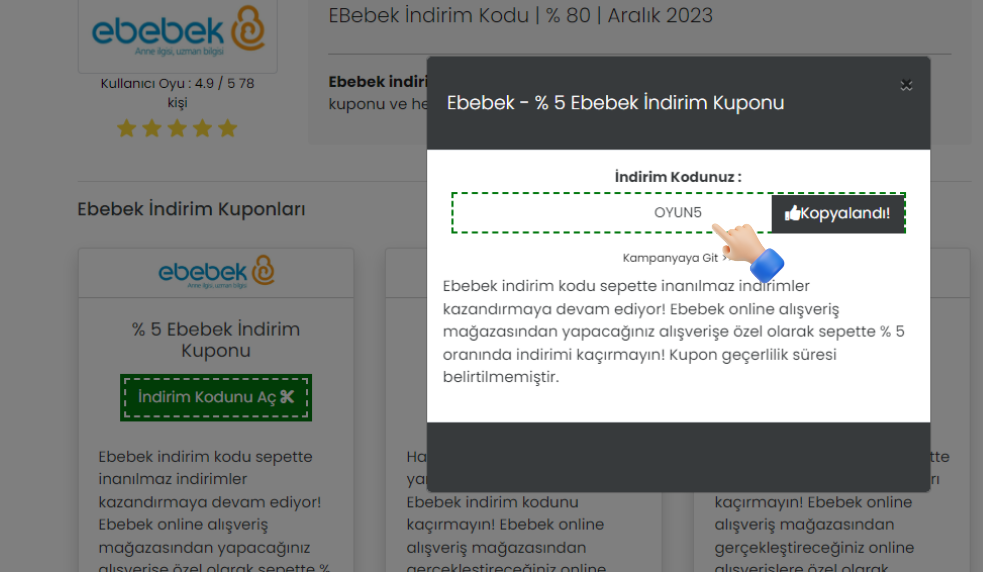Close the coupon popup with the X
This screenshot has width=983, height=572.
[x=906, y=85]
